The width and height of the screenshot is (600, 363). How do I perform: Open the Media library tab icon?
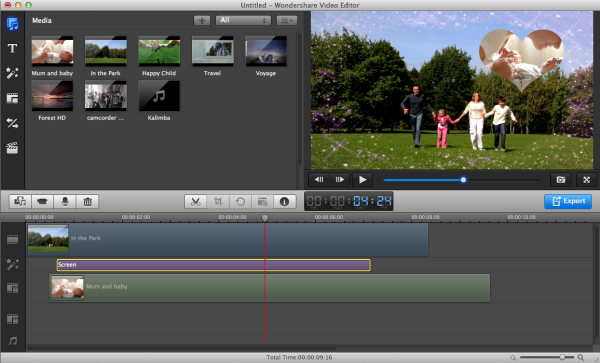click(12, 24)
